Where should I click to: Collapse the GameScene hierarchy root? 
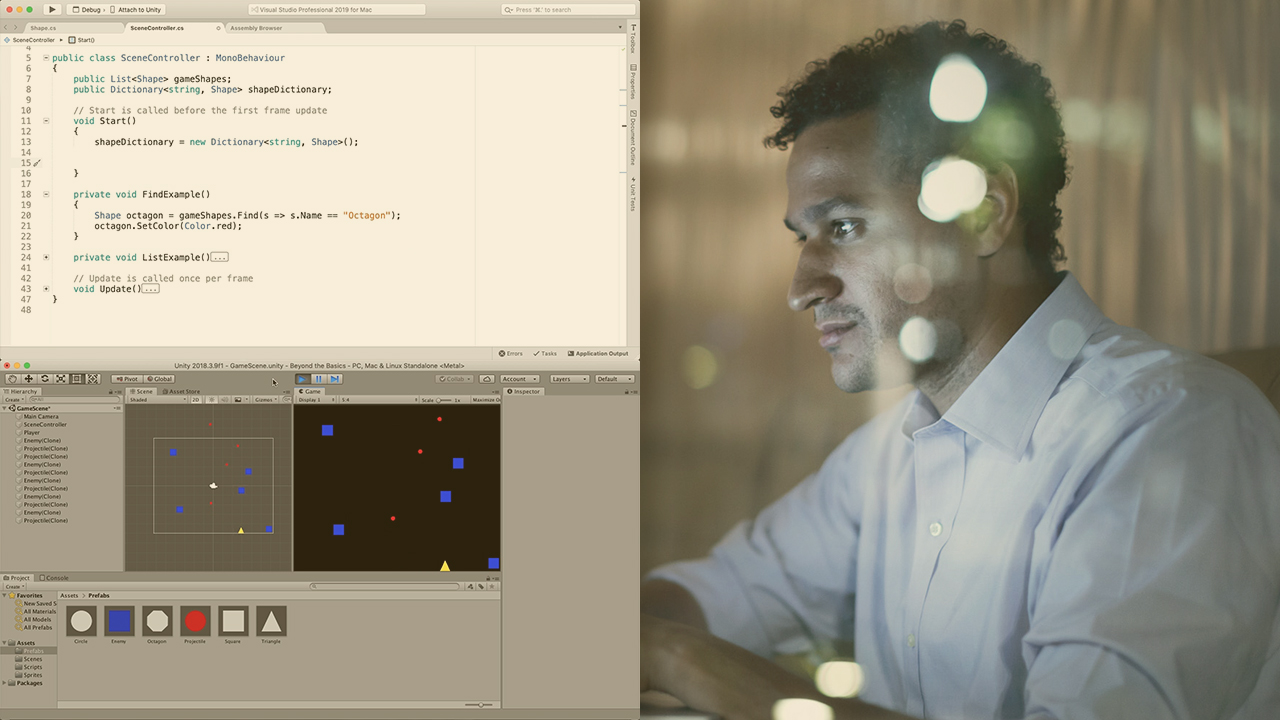tap(4, 408)
